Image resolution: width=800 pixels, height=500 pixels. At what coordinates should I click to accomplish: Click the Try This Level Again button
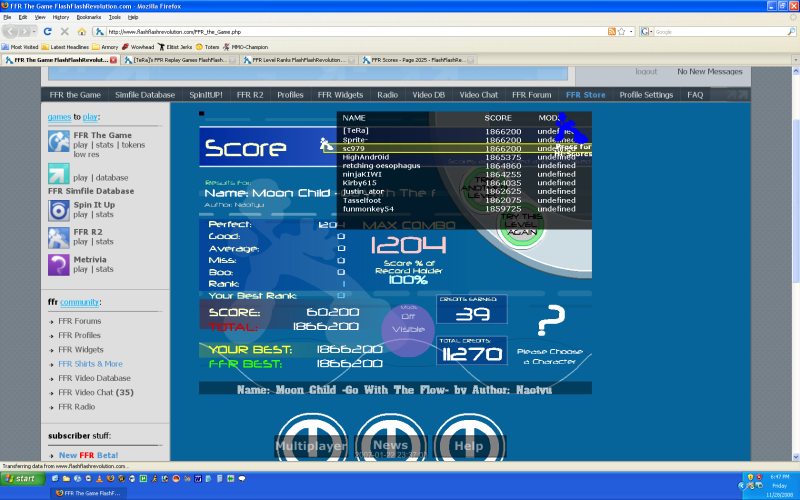pyautogui.click(x=522, y=226)
